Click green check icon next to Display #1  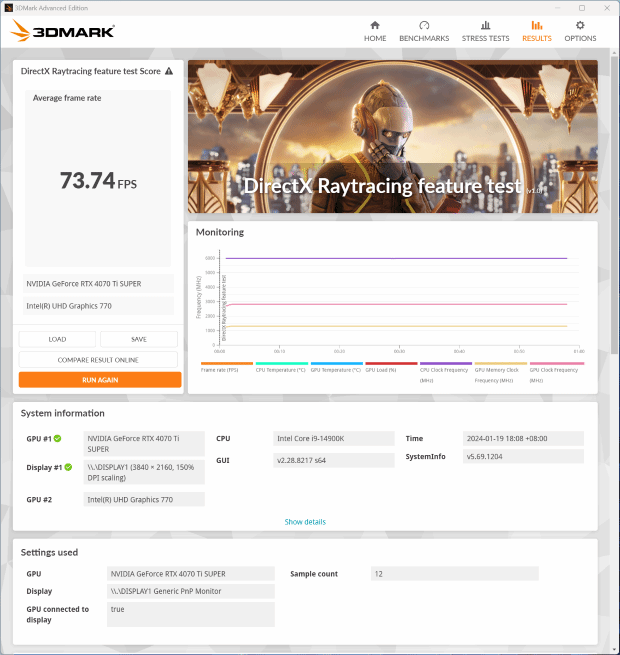point(68,467)
